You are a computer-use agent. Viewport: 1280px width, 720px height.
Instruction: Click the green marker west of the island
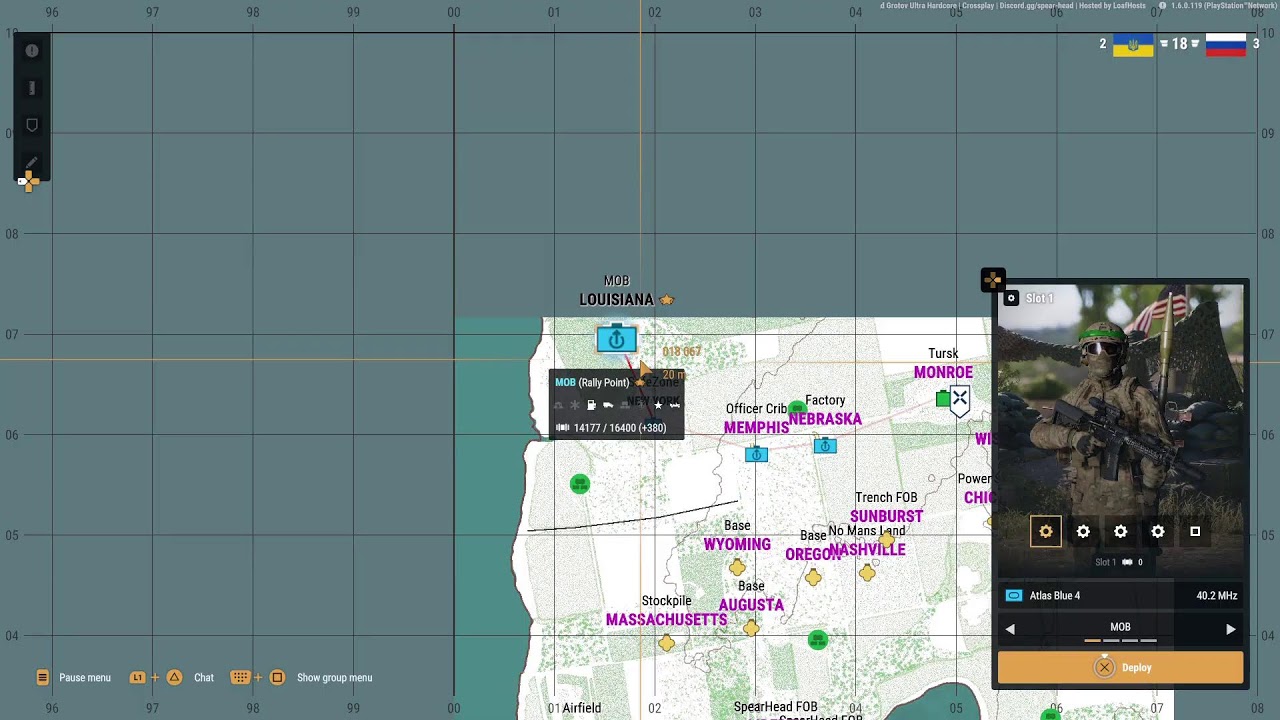click(x=580, y=484)
